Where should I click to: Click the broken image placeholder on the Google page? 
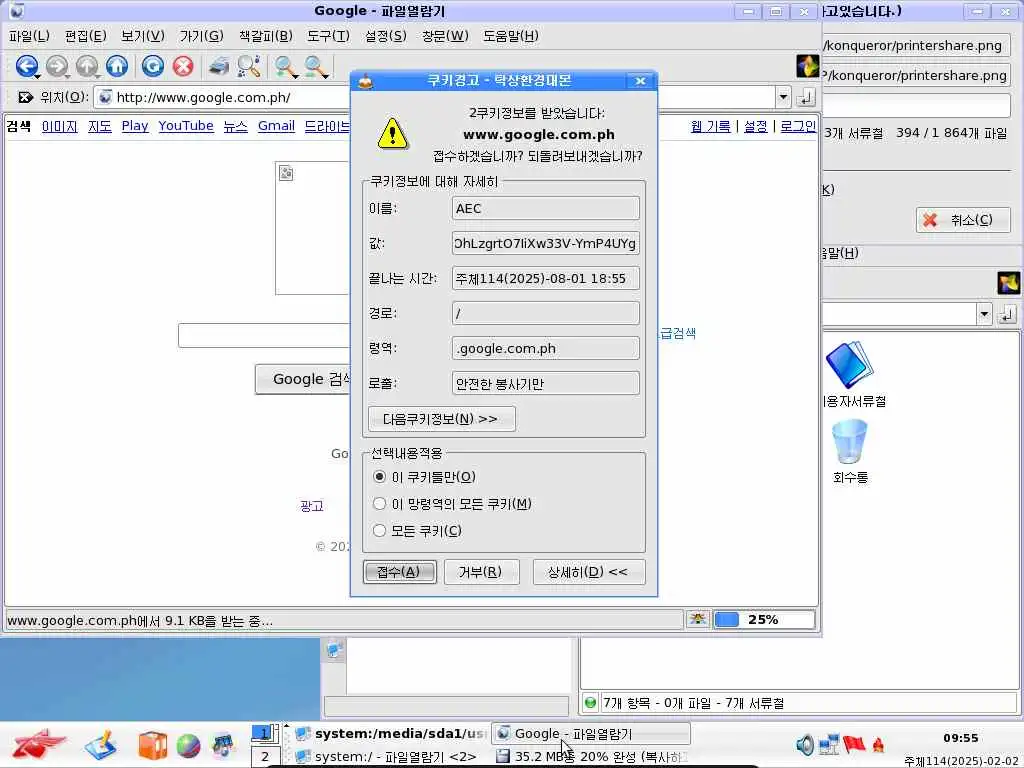tap(286, 173)
